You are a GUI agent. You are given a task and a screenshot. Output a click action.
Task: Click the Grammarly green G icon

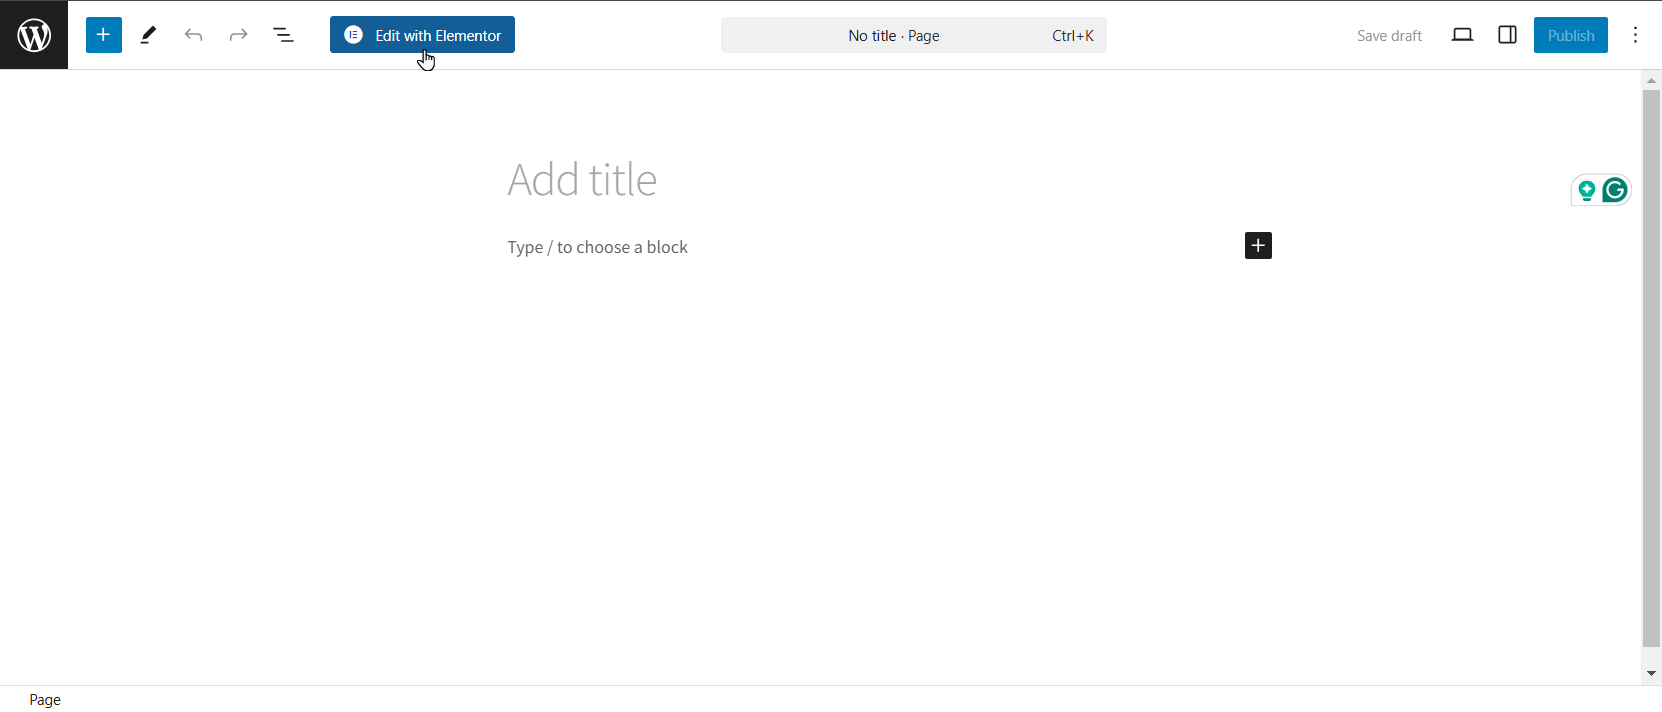1615,190
